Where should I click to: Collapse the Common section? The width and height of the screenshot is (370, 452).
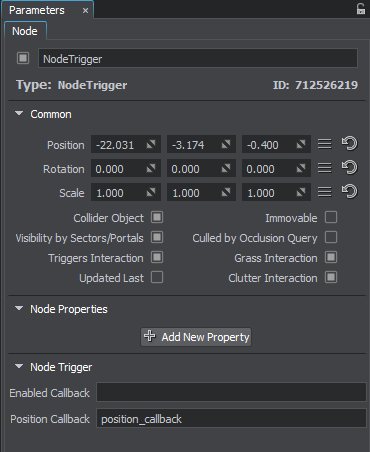tap(19, 114)
